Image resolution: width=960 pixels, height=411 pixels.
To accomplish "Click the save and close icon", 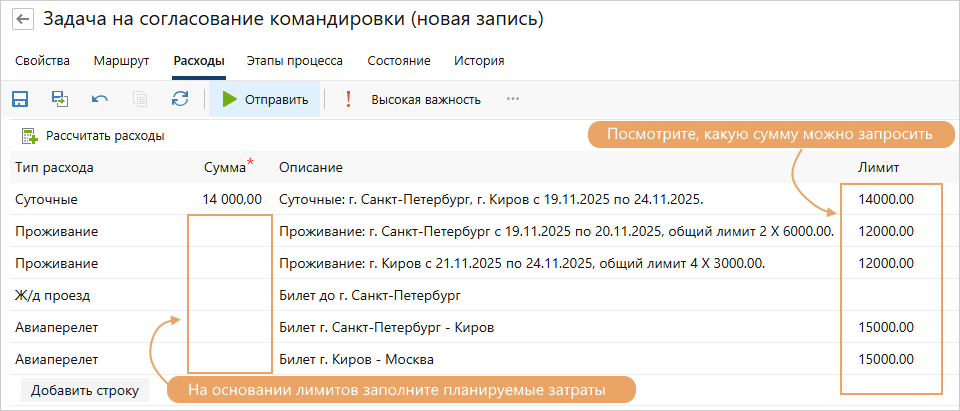I will [x=60, y=99].
